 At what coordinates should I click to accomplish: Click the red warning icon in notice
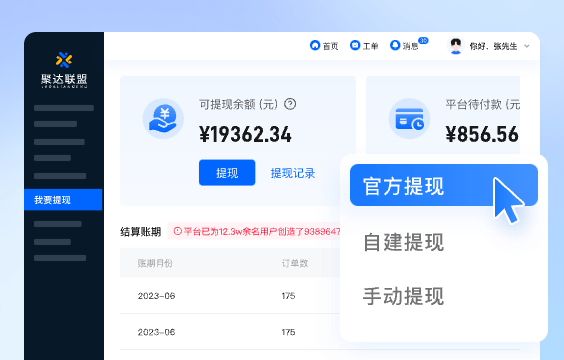pyautogui.click(x=177, y=231)
